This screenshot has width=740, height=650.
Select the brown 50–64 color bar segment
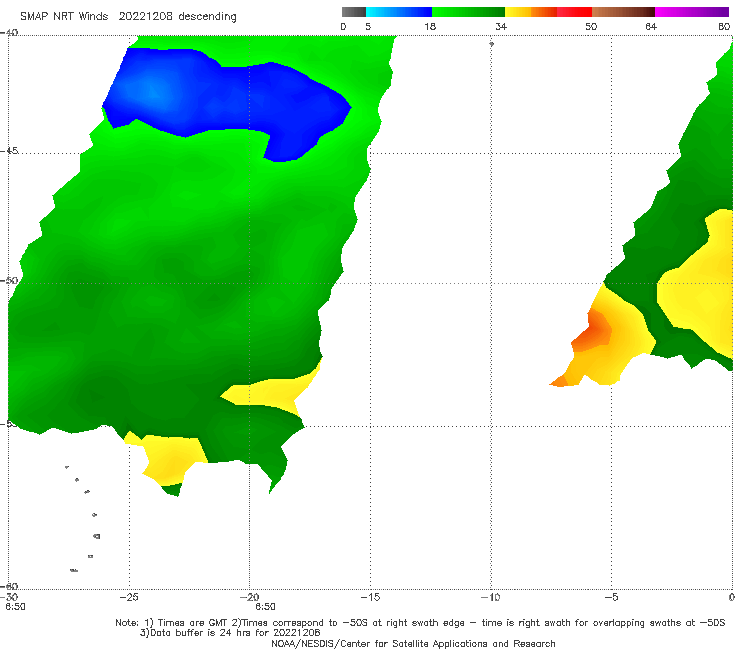(623, 12)
